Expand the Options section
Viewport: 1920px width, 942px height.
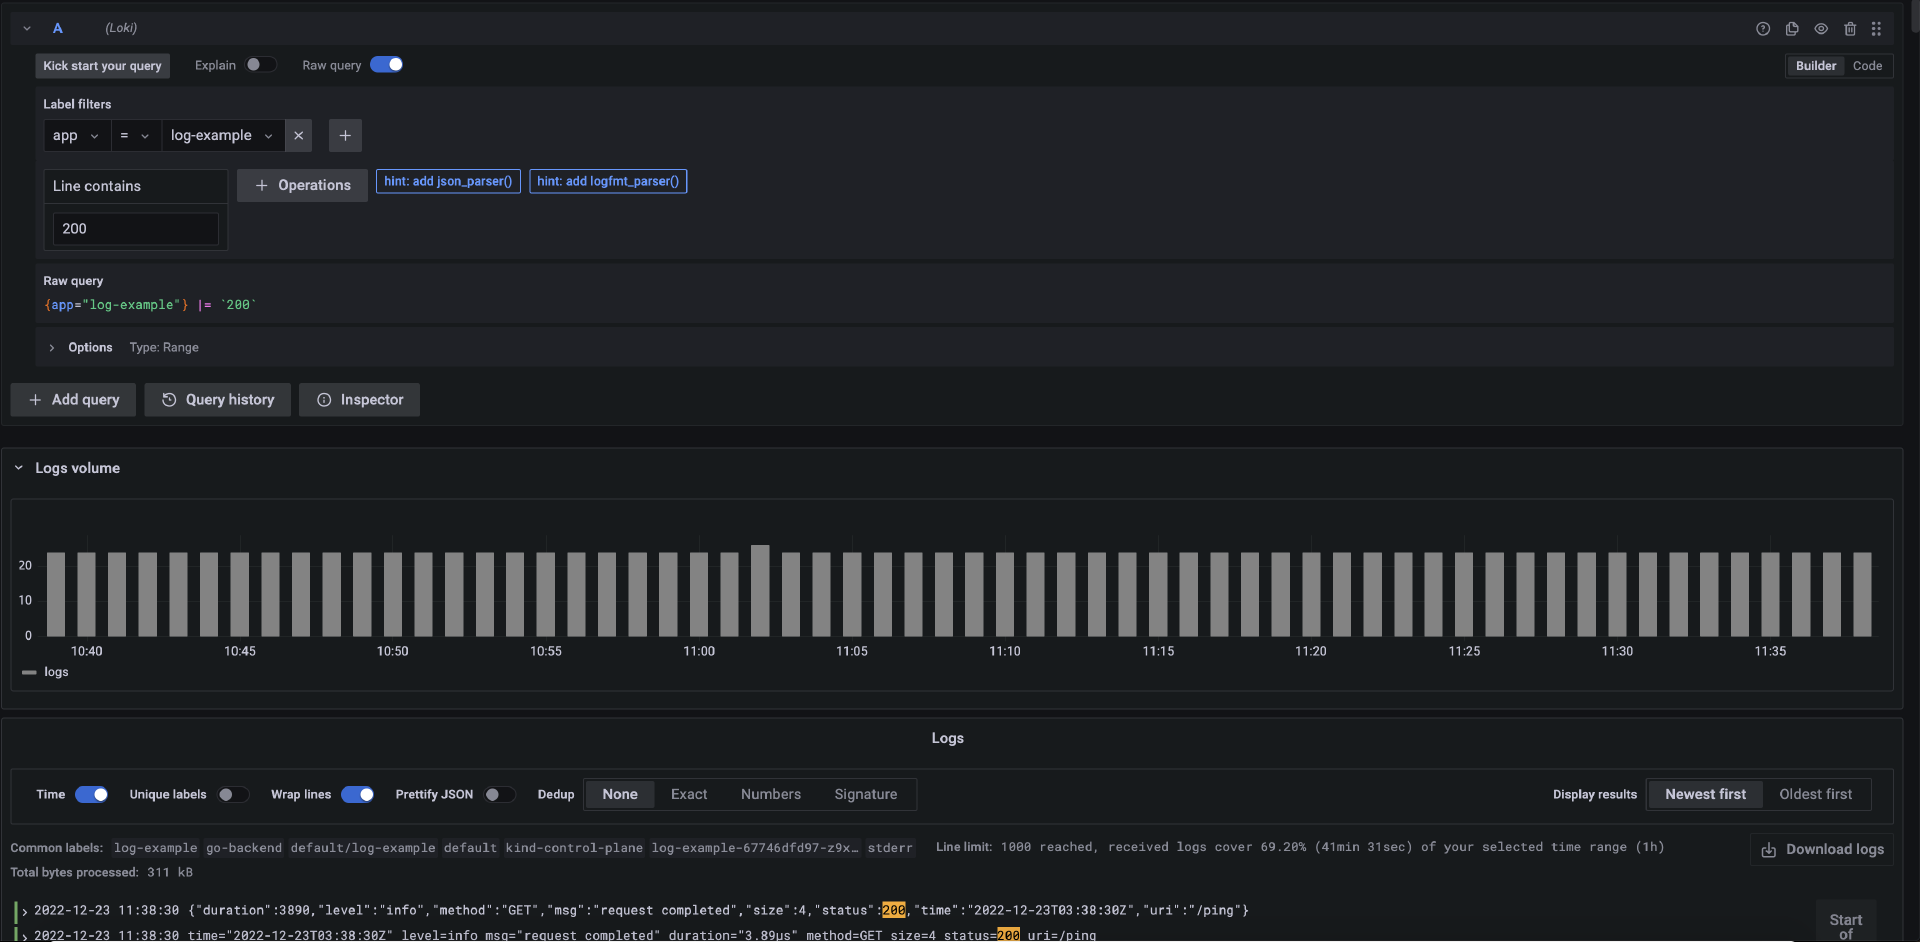[80, 348]
